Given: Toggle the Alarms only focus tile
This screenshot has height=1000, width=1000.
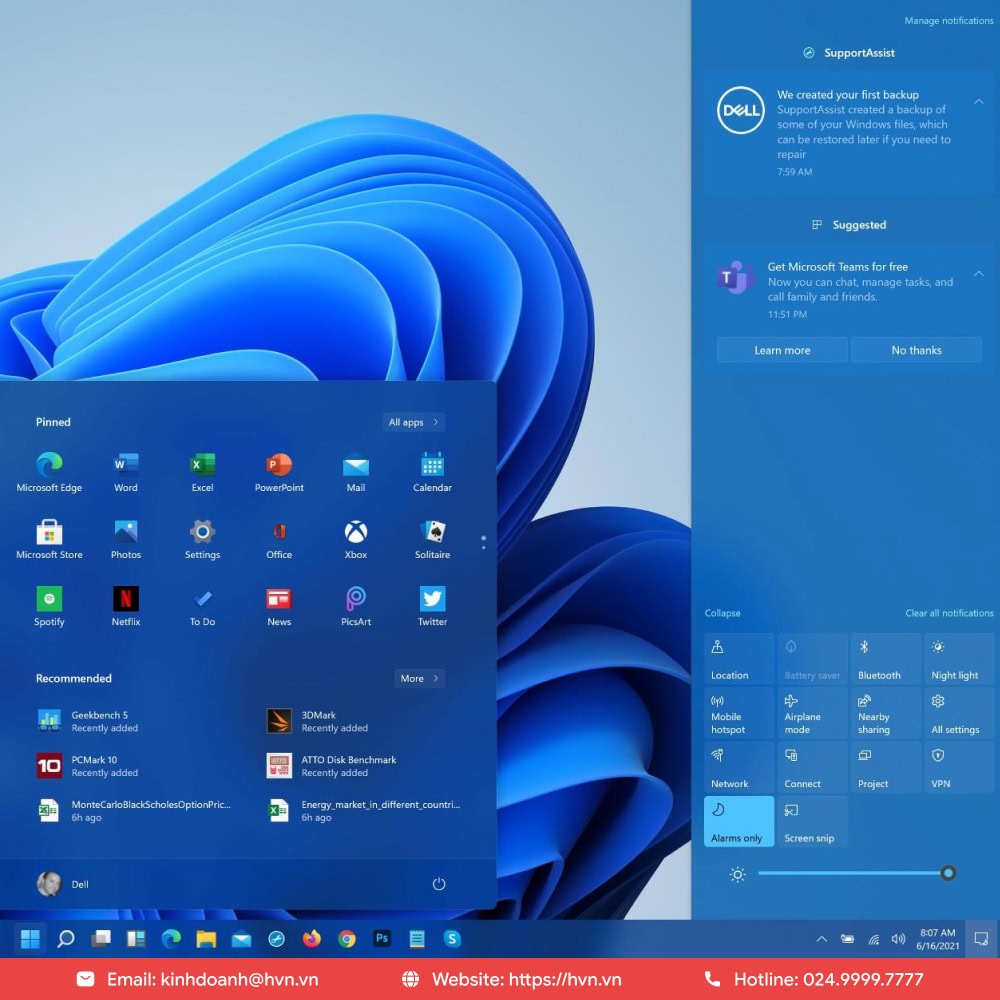Looking at the screenshot, I should click(x=739, y=821).
